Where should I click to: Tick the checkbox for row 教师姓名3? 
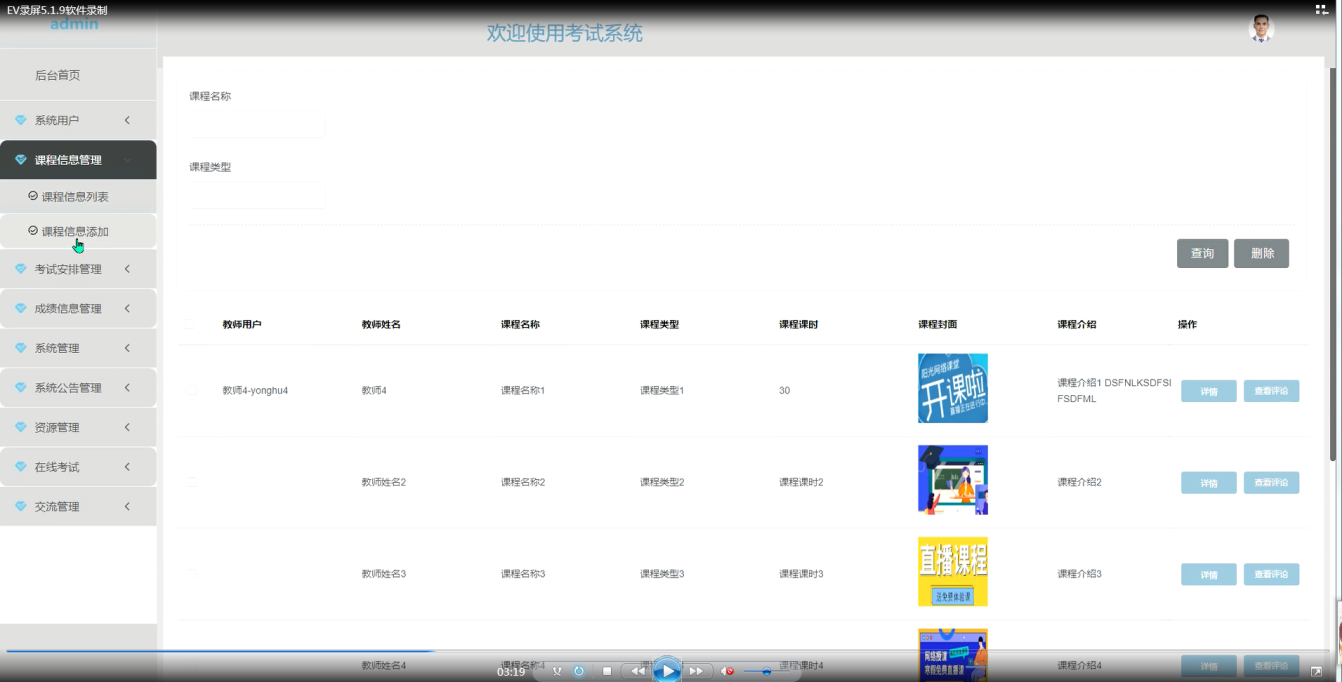(192, 574)
